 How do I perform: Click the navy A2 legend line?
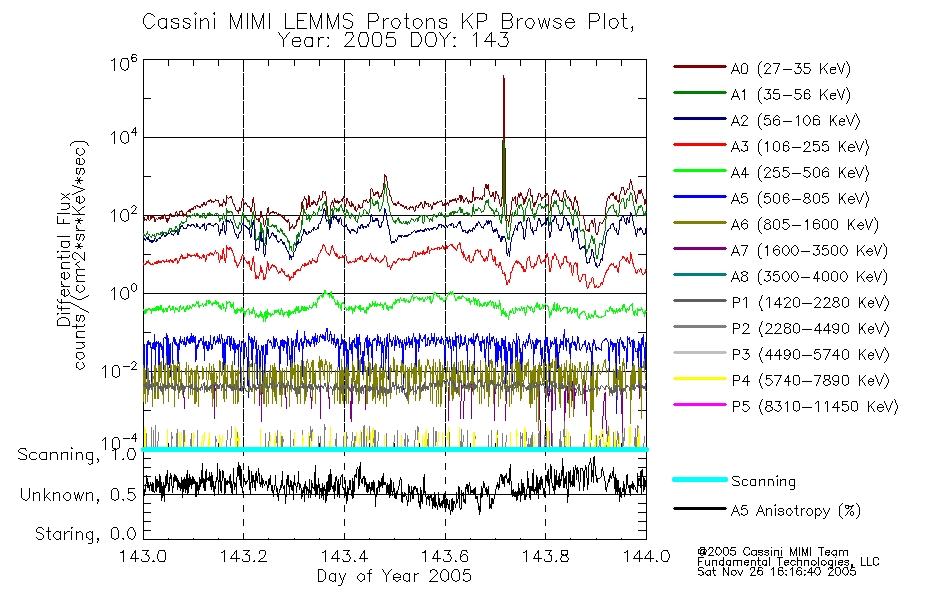coord(699,119)
